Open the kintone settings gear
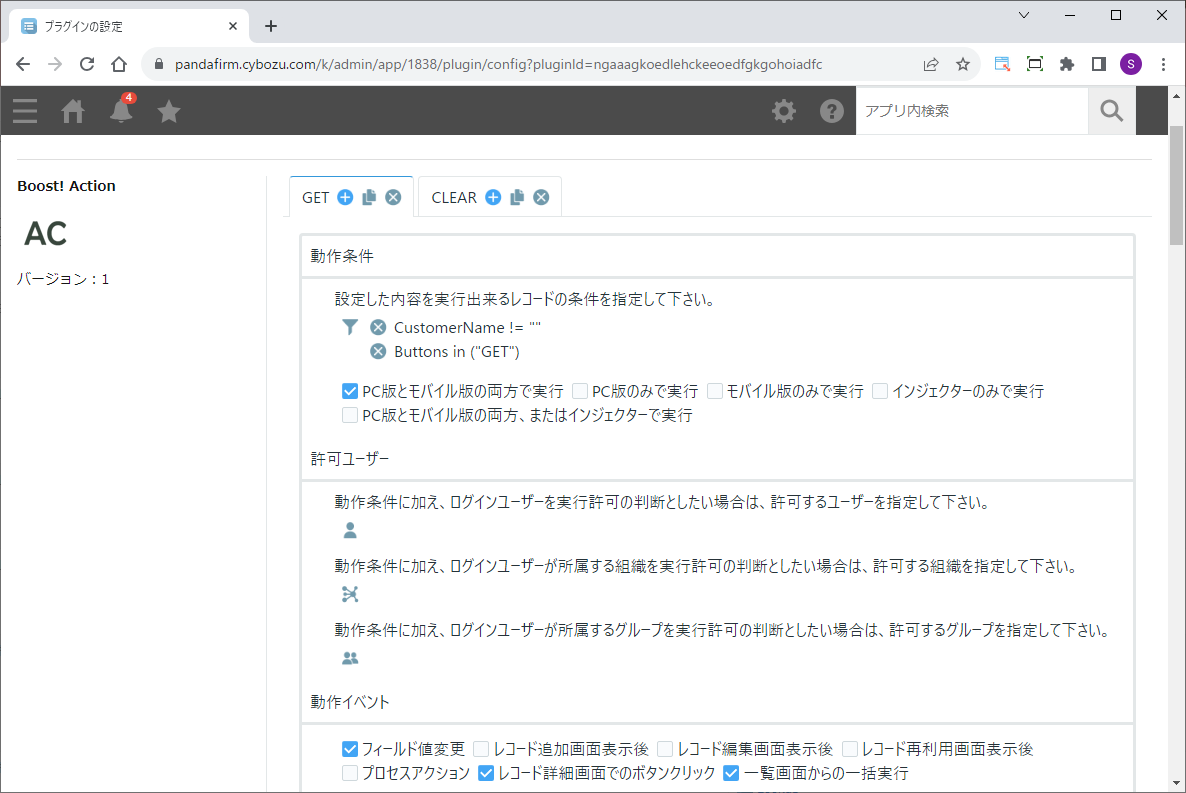 click(784, 111)
